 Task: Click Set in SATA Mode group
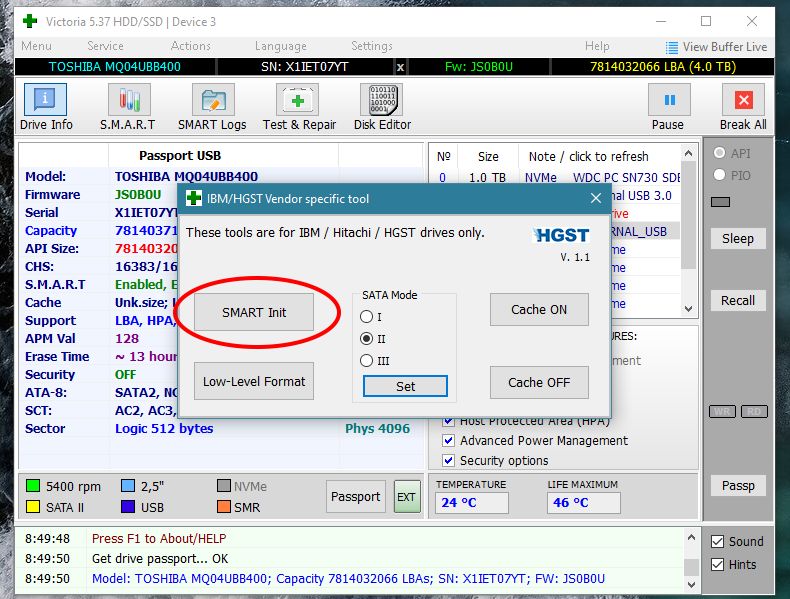coord(405,386)
